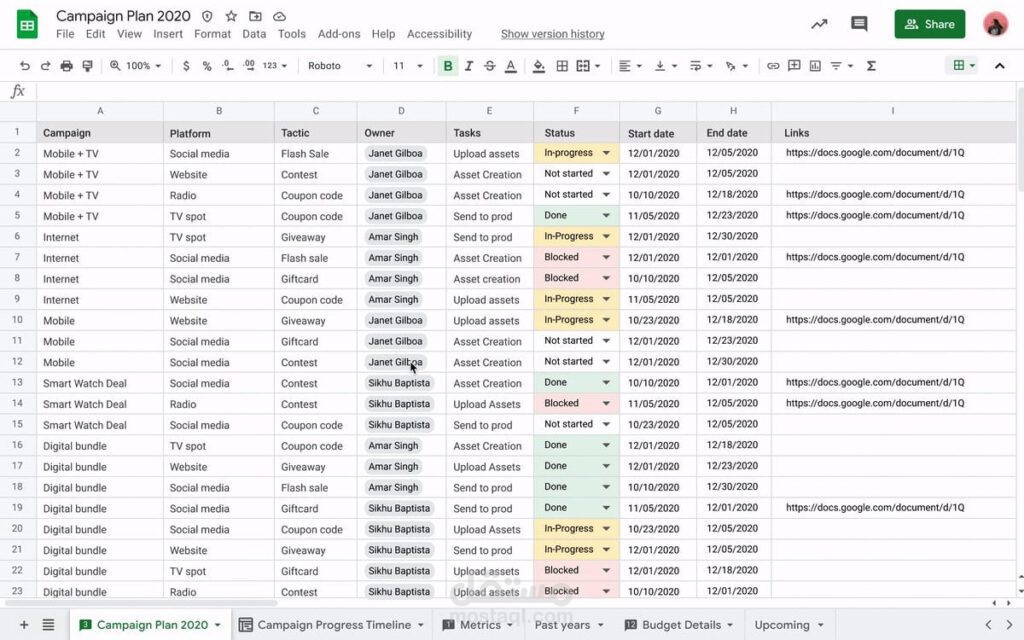This screenshot has width=1024, height=640.
Task: Open vertical align dropdown
Action: pos(666,66)
